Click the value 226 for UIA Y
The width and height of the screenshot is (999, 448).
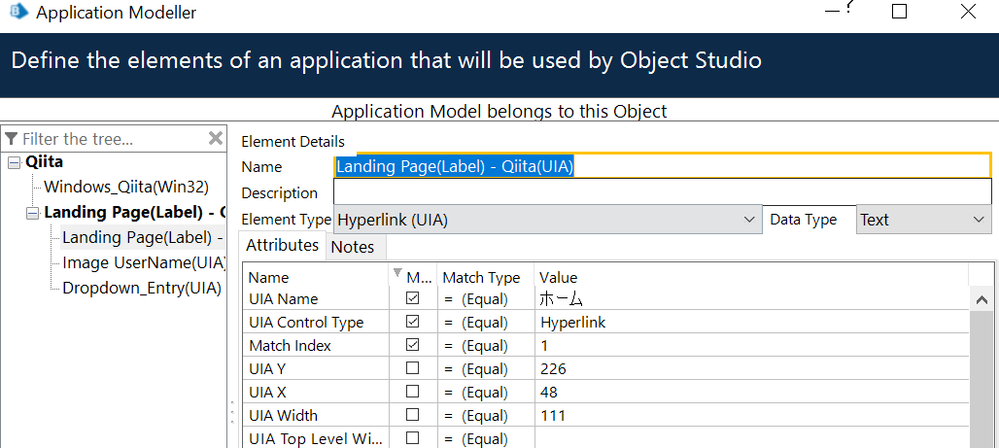click(x=553, y=369)
